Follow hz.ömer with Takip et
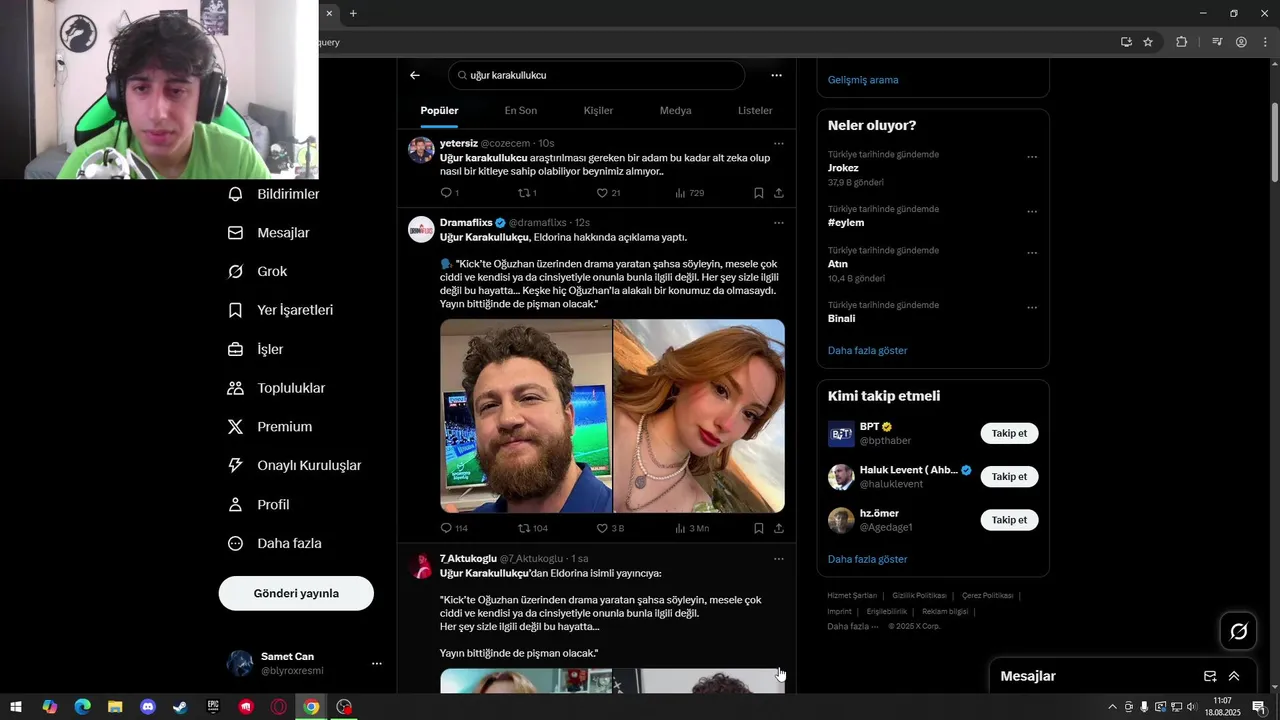Screen dimensions: 1280x720 pyautogui.click(x=1009, y=520)
